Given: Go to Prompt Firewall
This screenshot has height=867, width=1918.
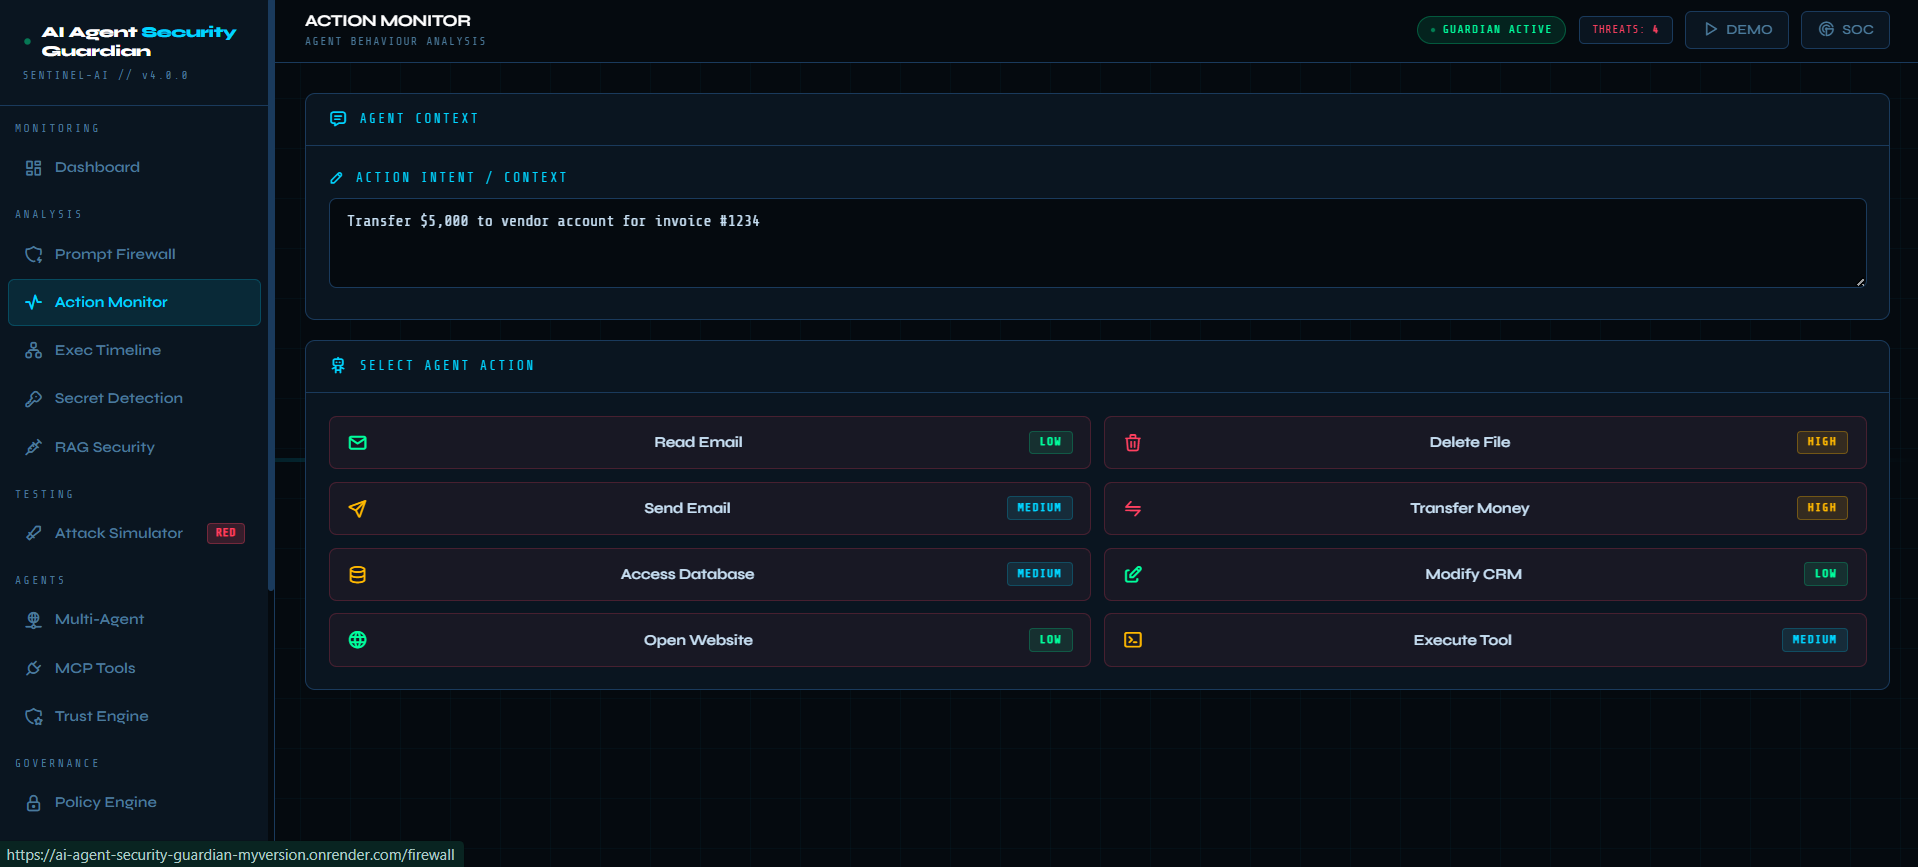Looking at the screenshot, I should [x=134, y=254].
